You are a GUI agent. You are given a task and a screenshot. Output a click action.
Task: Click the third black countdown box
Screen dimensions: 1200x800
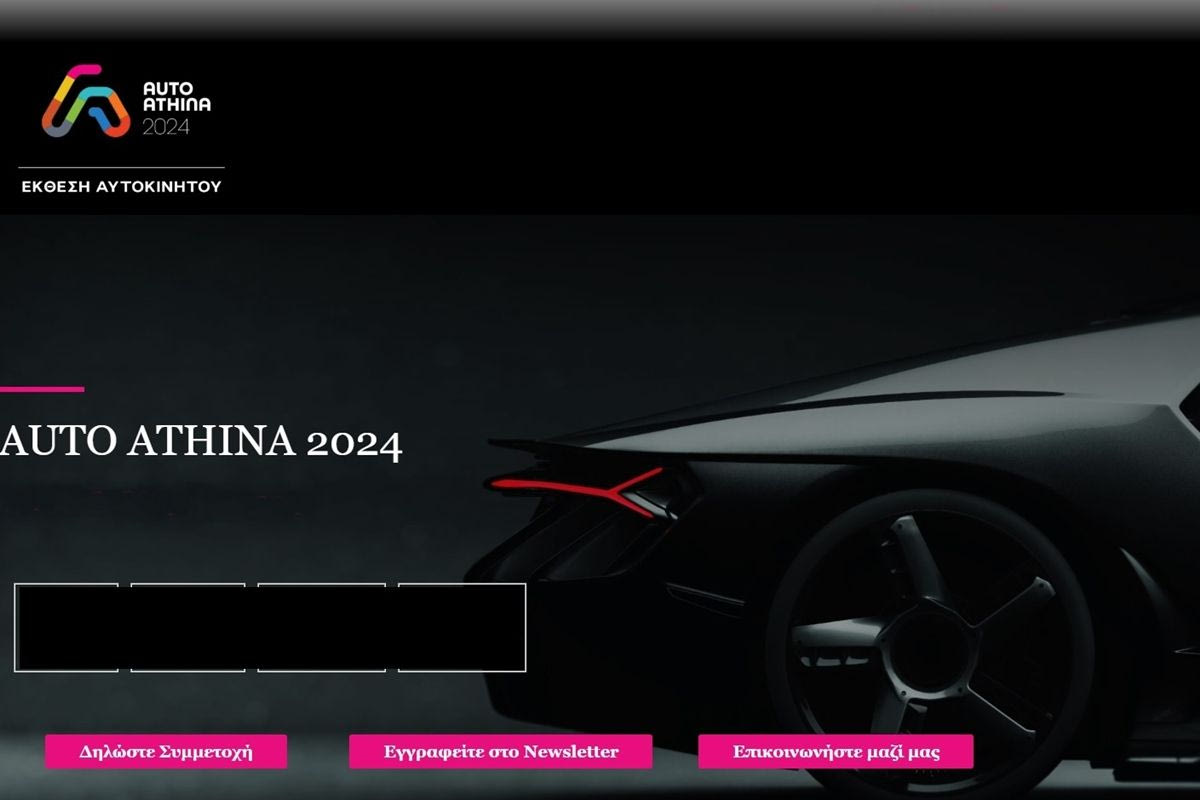(x=322, y=627)
